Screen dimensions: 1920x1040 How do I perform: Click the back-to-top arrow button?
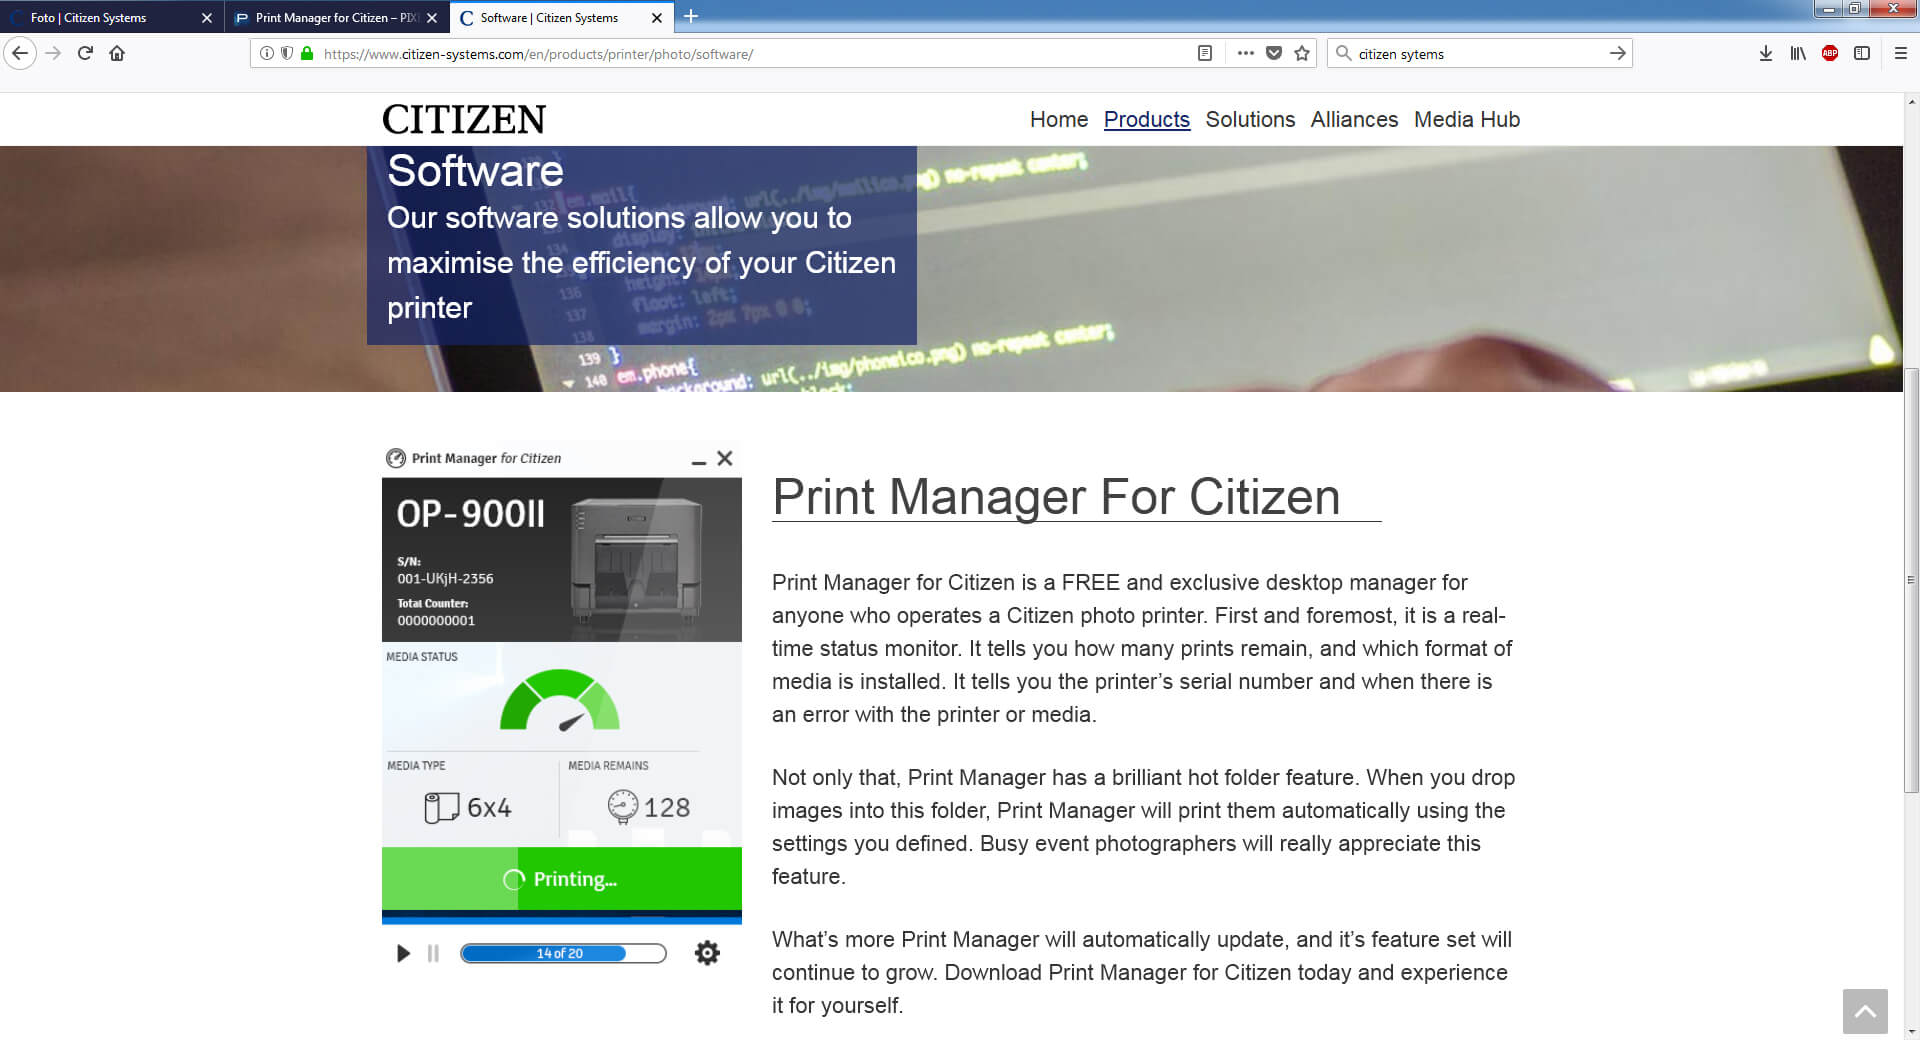pos(1865,1011)
